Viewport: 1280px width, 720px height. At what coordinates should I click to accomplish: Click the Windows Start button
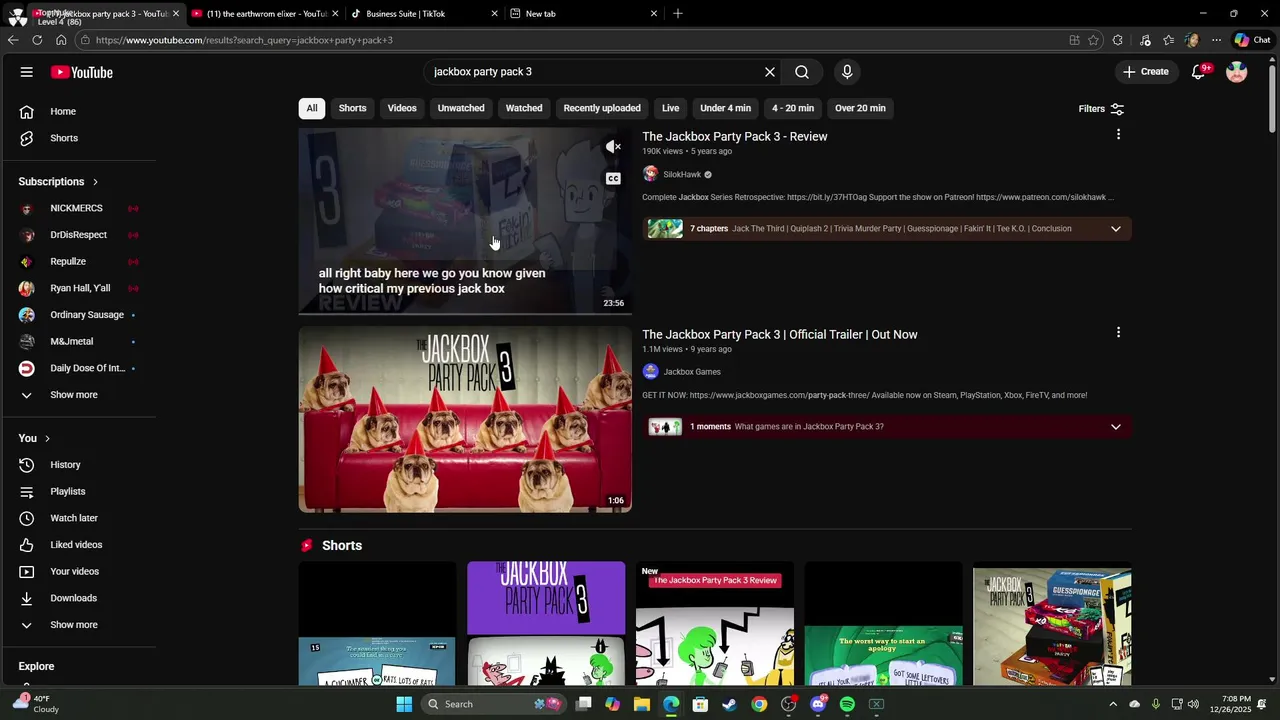tap(404, 704)
